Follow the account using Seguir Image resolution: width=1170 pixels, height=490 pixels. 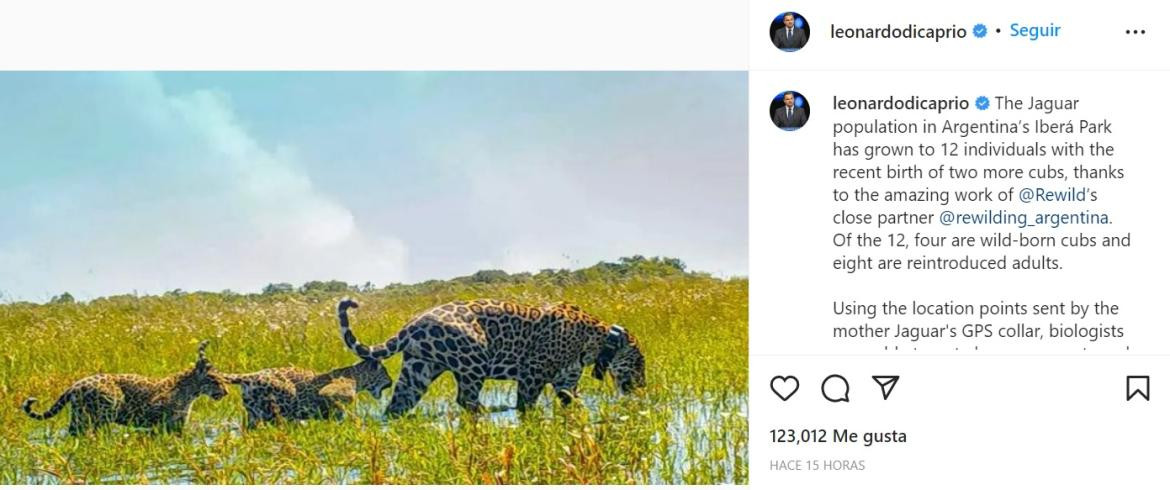coord(1035,31)
